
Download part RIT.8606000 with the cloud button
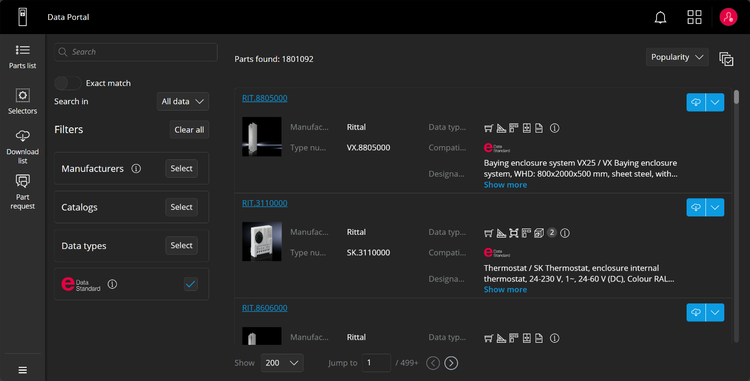pyautogui.click(x=696, y=313)
